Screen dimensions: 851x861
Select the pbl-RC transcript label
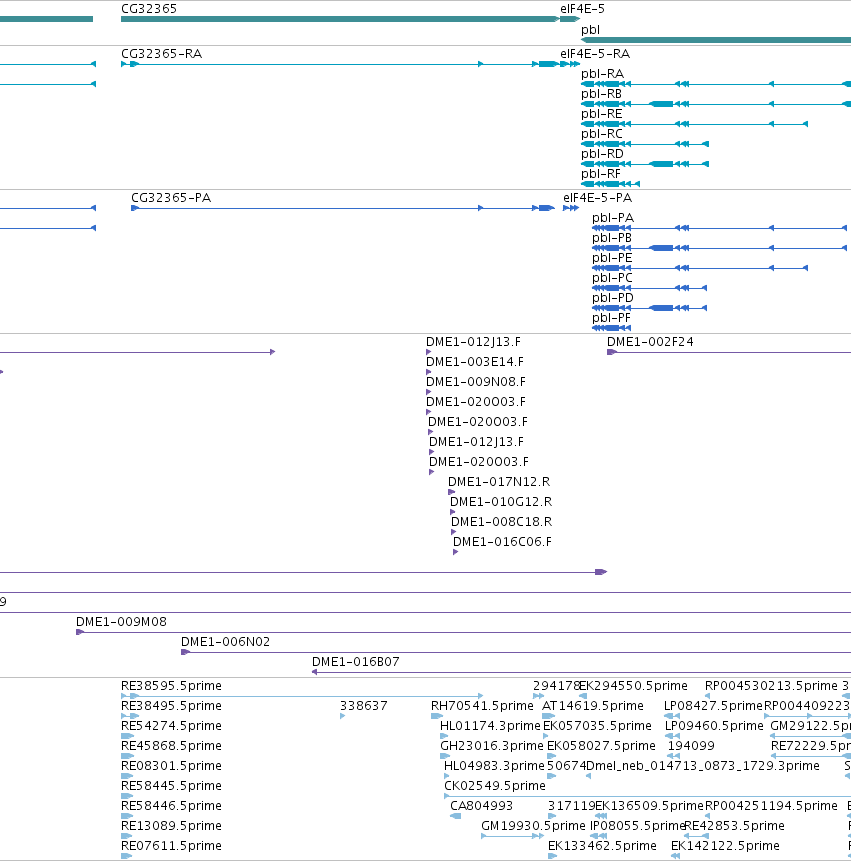(x=602, y=134)
